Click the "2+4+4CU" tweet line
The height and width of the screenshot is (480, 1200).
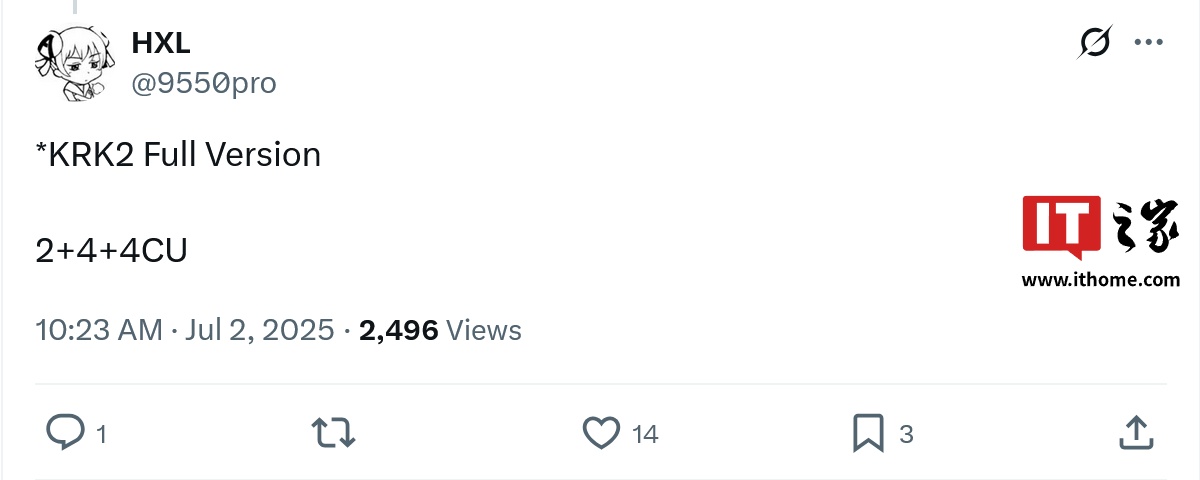(111, 251)
